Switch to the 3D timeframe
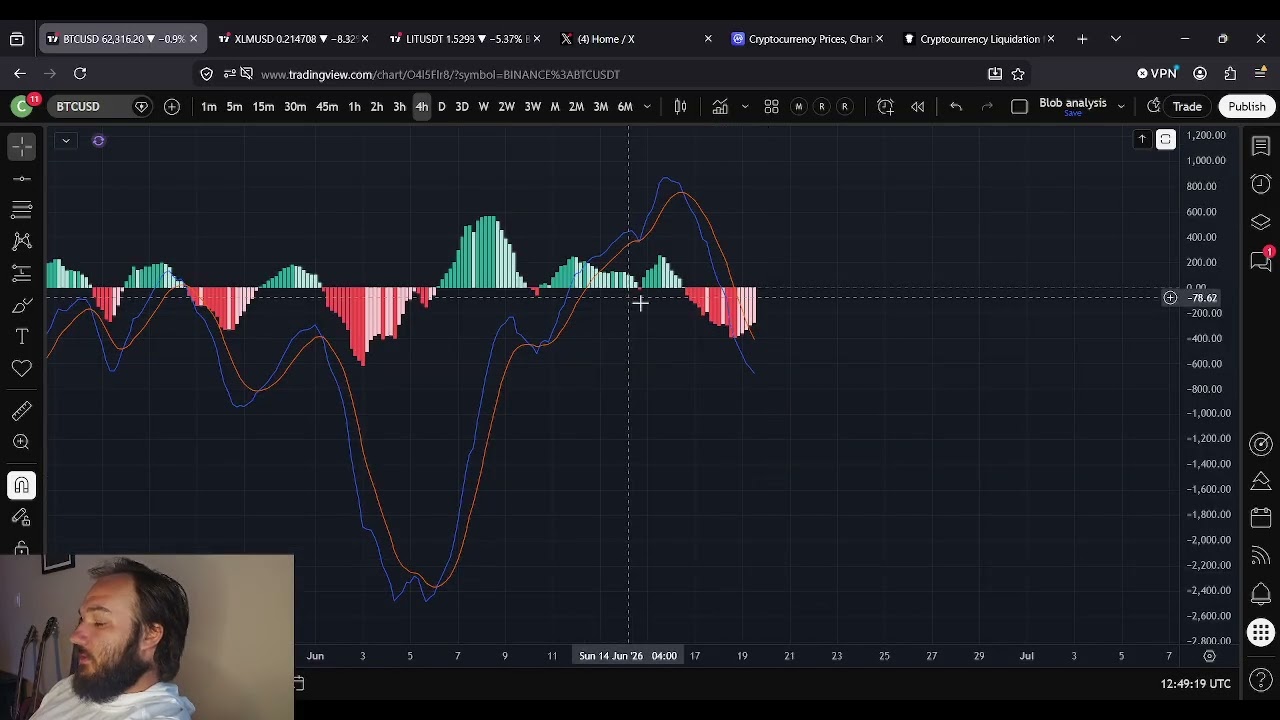 (x=462, y=106)
